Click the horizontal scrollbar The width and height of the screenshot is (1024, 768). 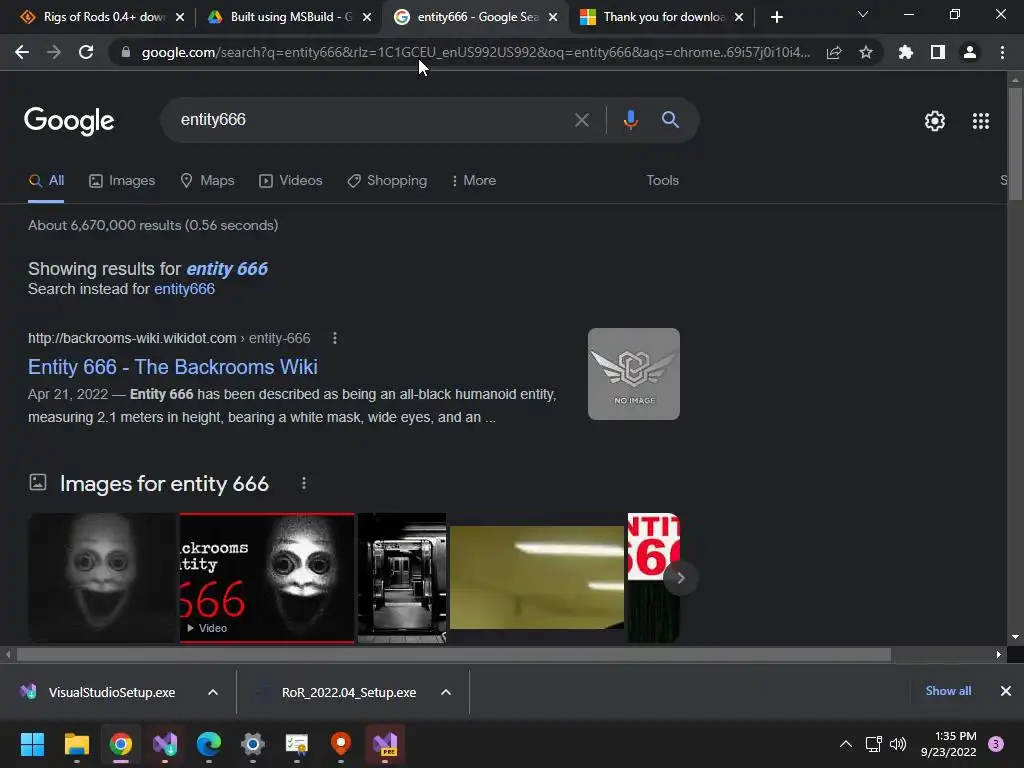pyautogui.click(x=454, y=654)
